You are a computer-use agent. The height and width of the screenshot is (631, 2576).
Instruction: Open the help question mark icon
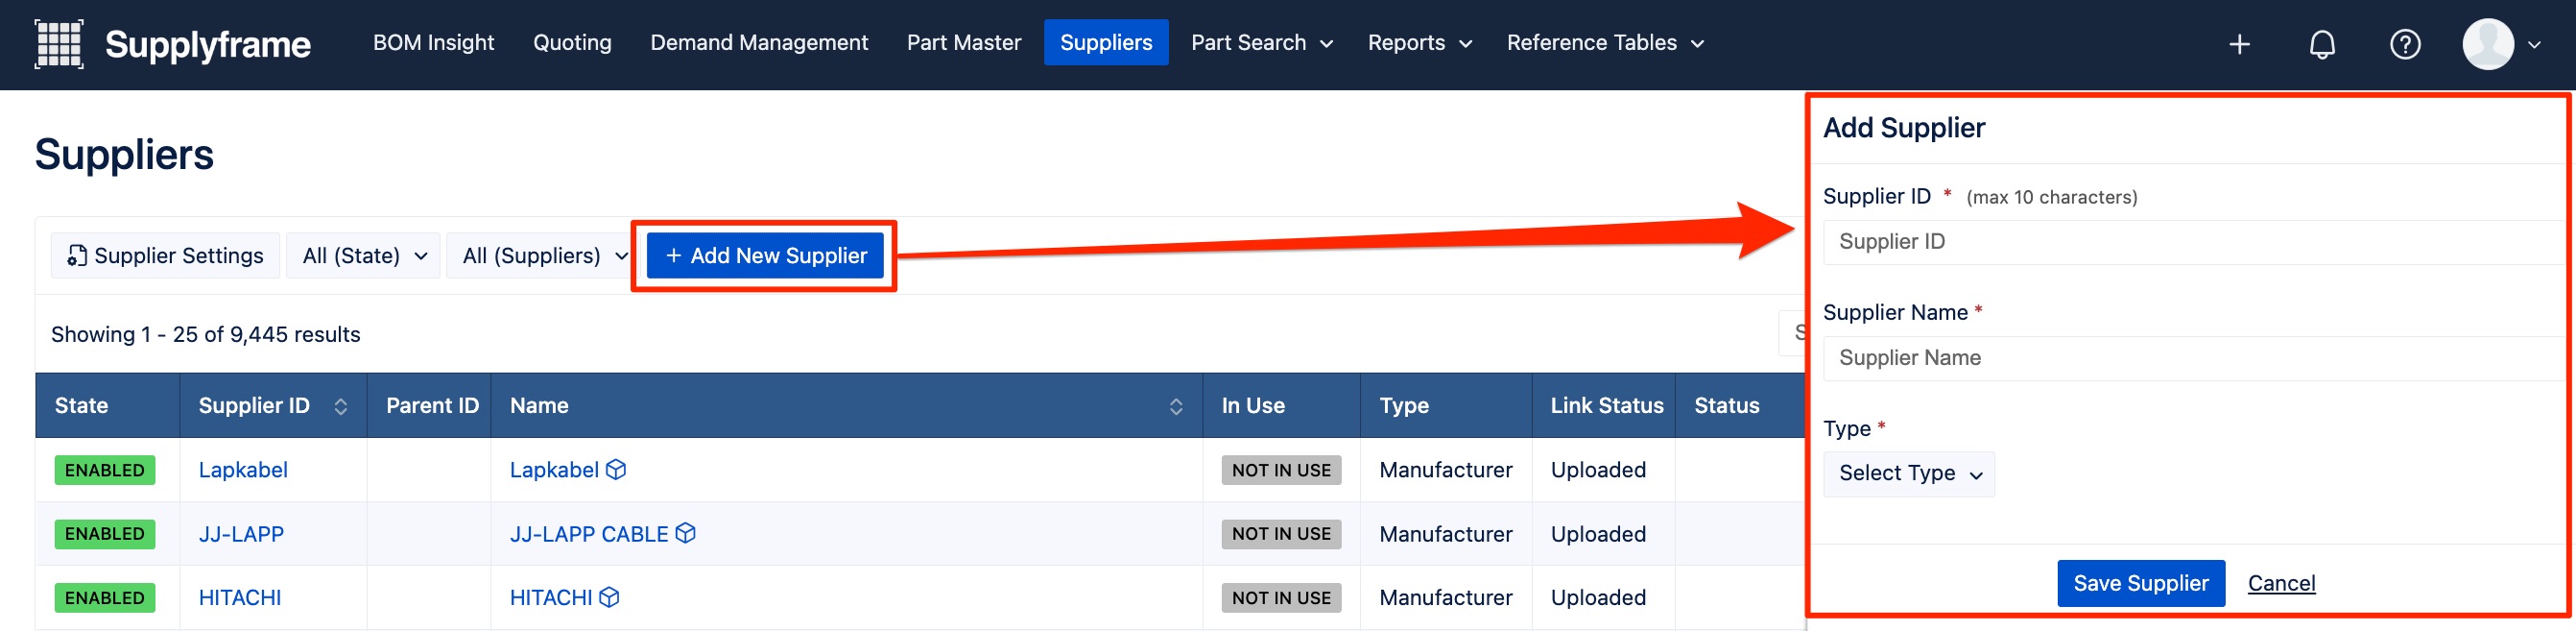pyautogui.click(x=2405, y=44)
